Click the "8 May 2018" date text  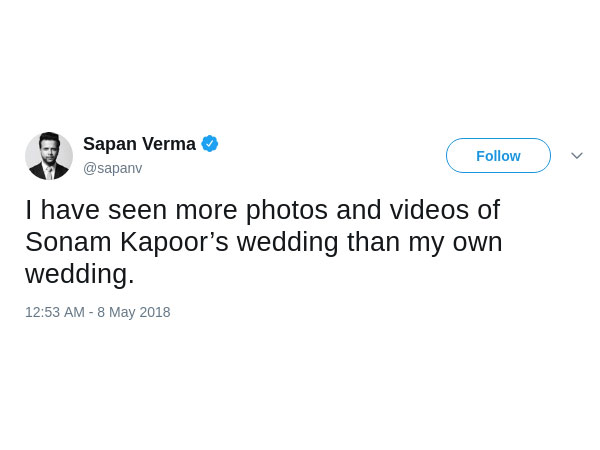coord(134,312)
